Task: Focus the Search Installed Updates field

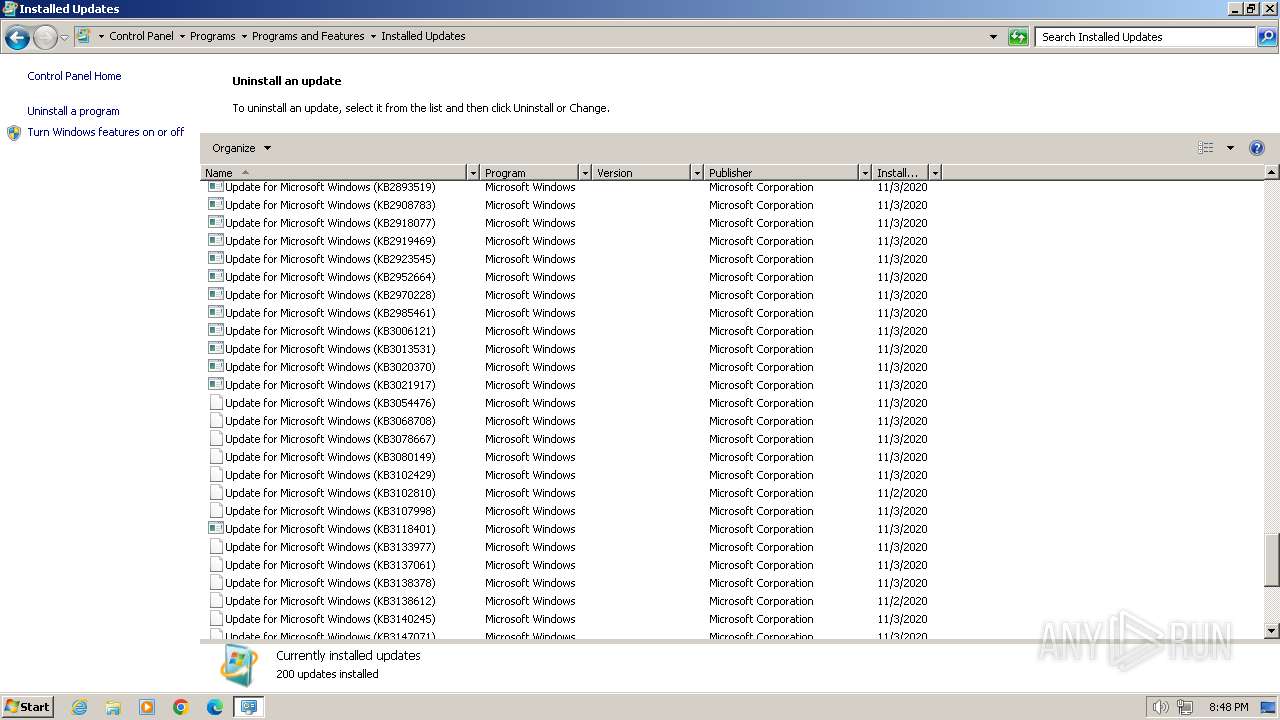Action: coord(1145,37)
